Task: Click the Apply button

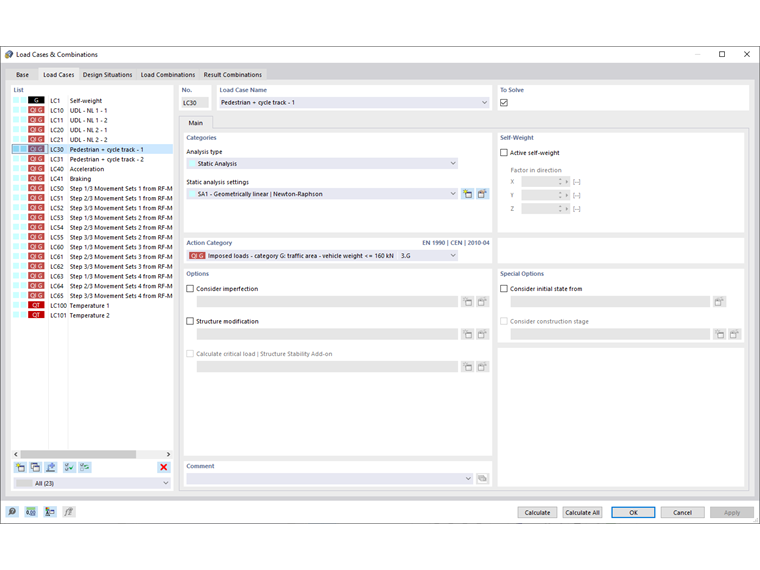Action: (732, 512)
